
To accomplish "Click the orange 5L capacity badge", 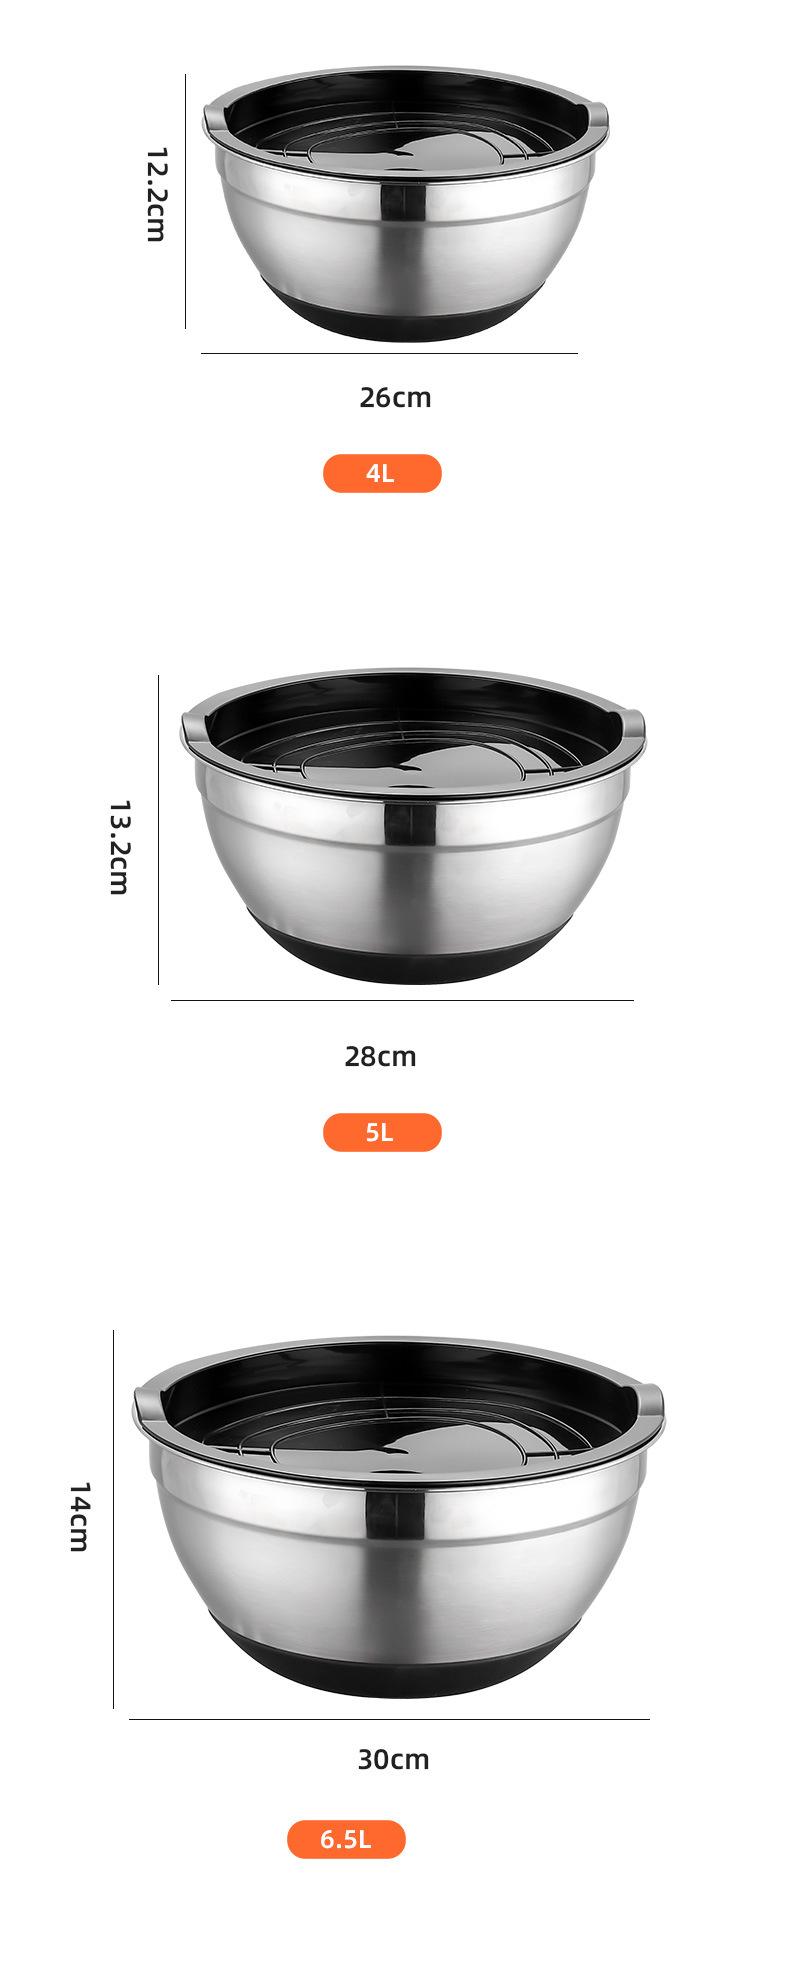I will tap(382, 1132).
